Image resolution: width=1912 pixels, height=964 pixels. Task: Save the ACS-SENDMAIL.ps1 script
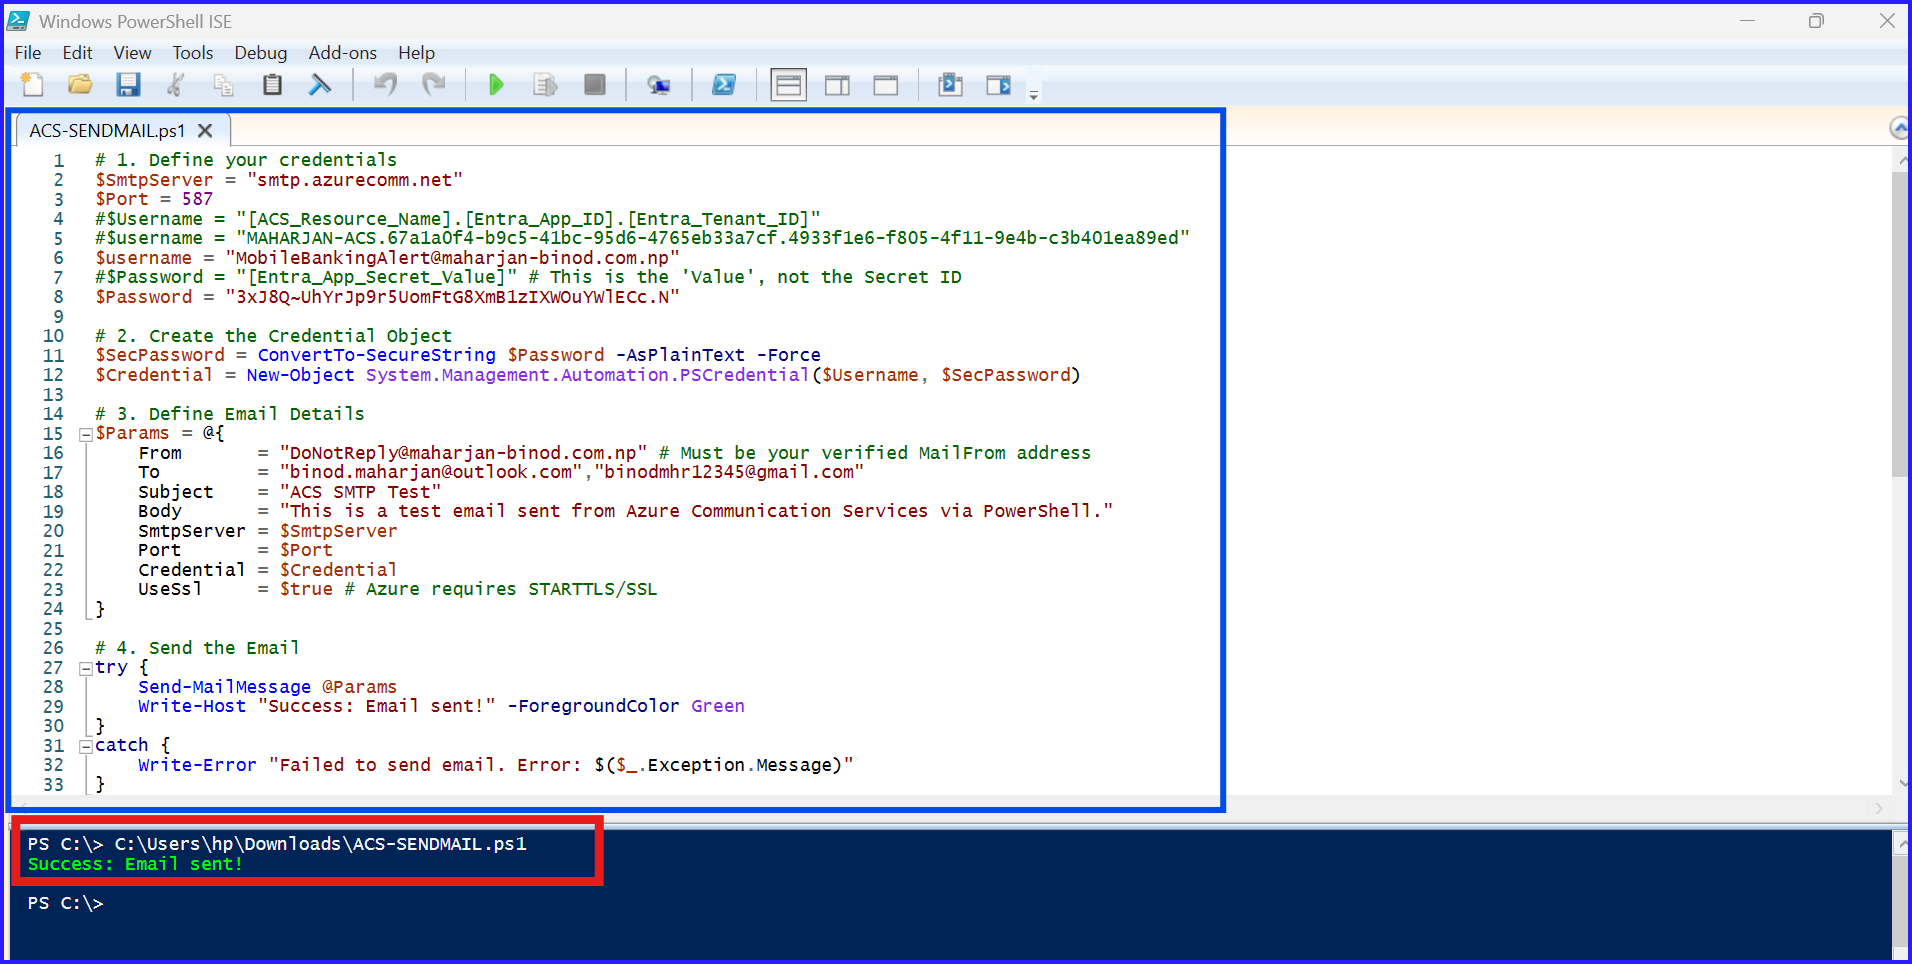click(128, 85)
